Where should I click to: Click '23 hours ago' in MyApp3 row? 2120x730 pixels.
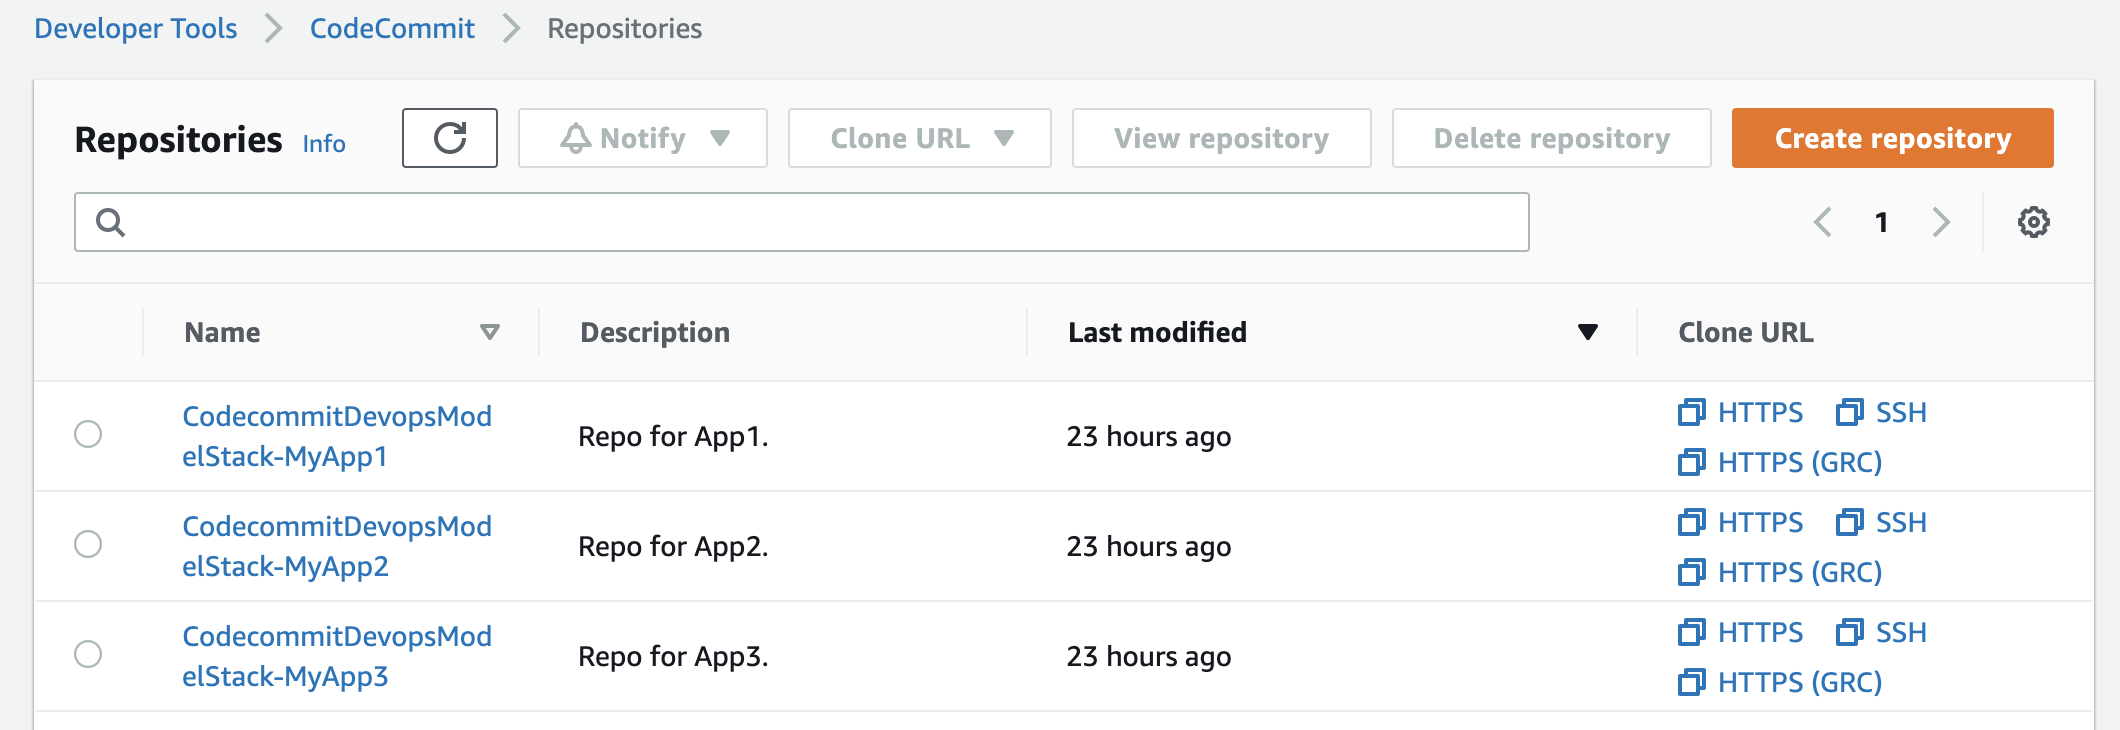pyautogui.click(x=1149, y=657)
